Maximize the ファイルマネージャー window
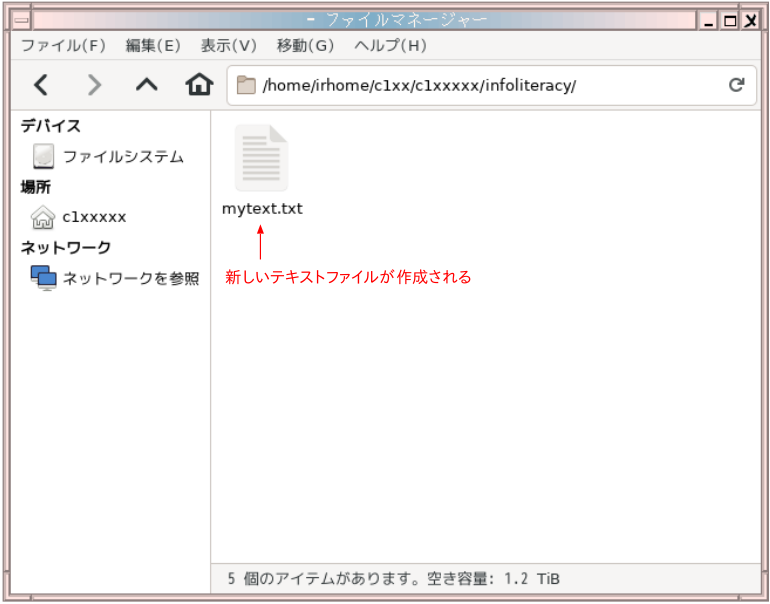Screen dimensions: 770x604 [x=729, y=20]
